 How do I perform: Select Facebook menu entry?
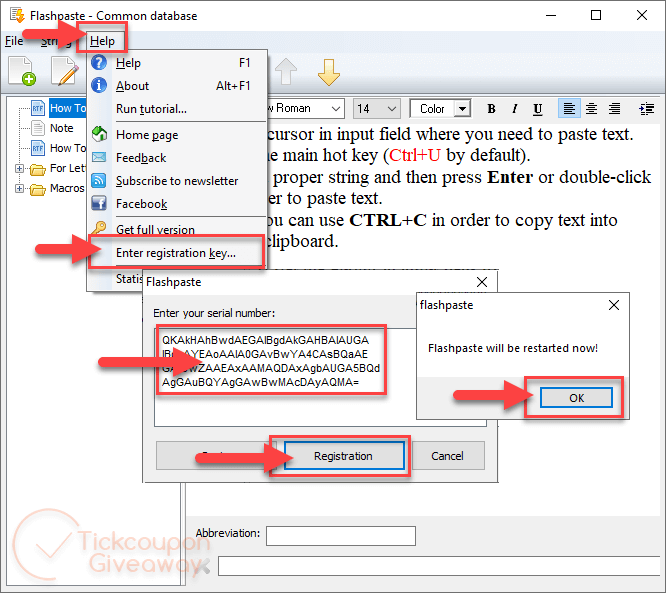point(177,204)
